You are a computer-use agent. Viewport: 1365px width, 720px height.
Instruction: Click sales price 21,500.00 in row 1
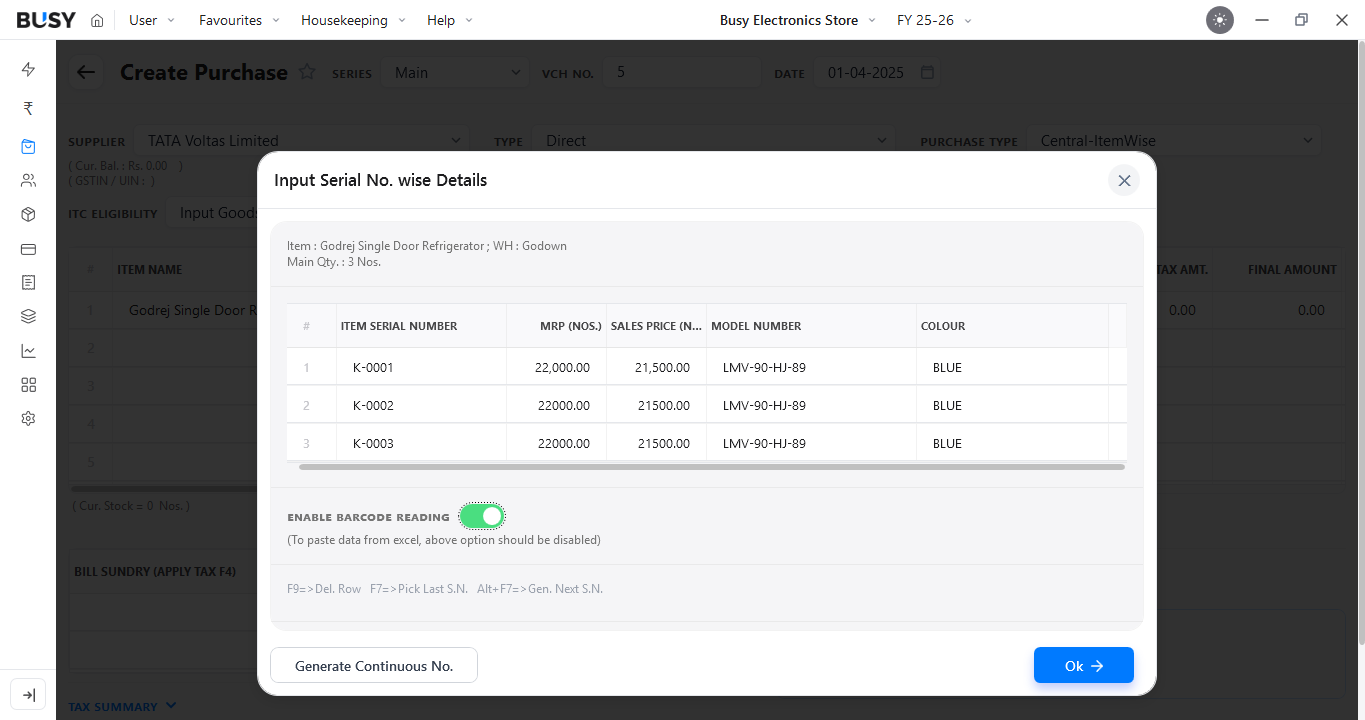click(656, 367)
